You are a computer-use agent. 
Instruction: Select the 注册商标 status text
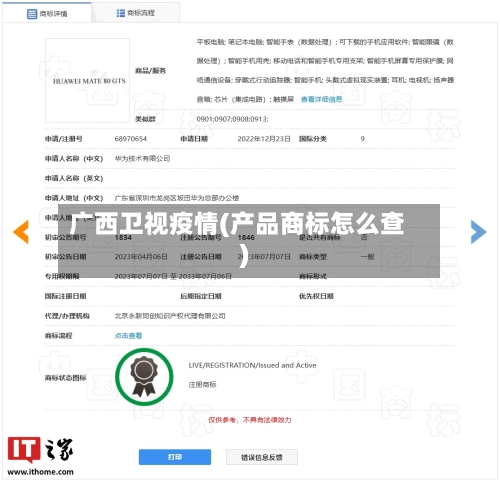click(202, 384)
